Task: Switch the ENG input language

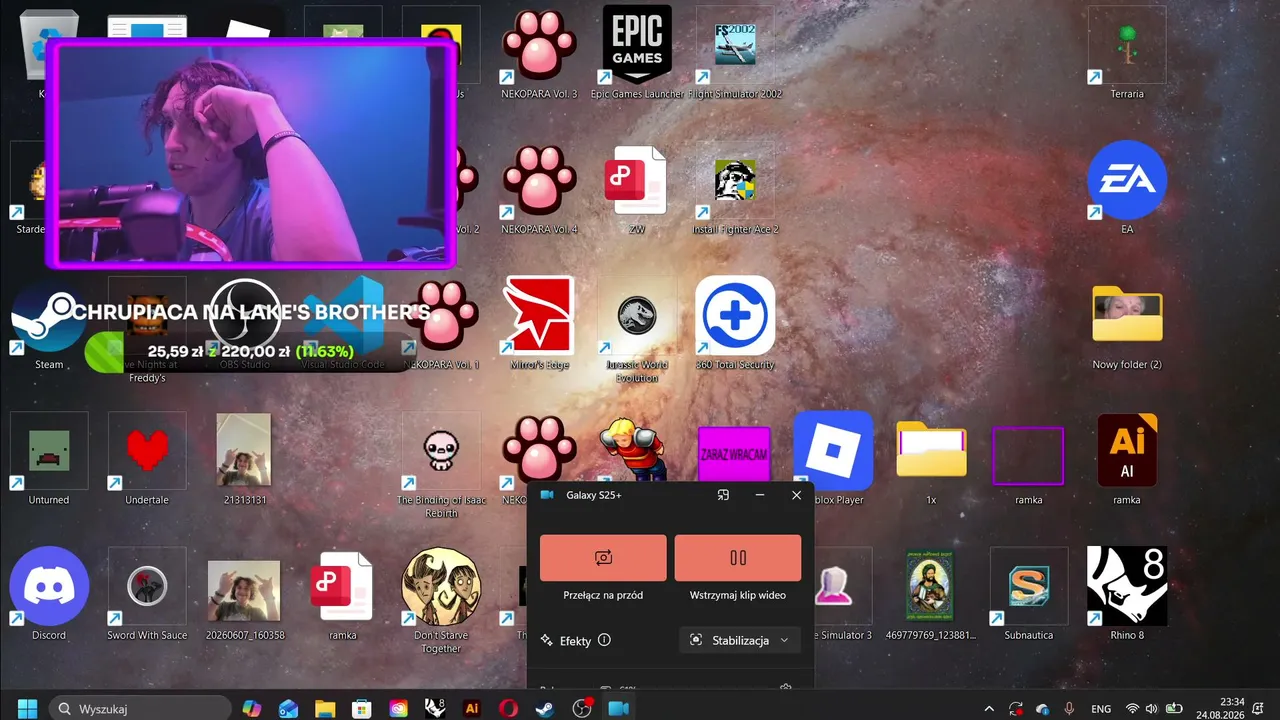Action: 1100,708
